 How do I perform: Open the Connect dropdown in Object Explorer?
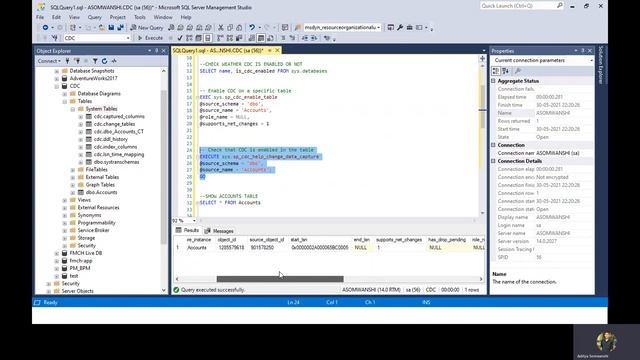click(x=49, y=61)
